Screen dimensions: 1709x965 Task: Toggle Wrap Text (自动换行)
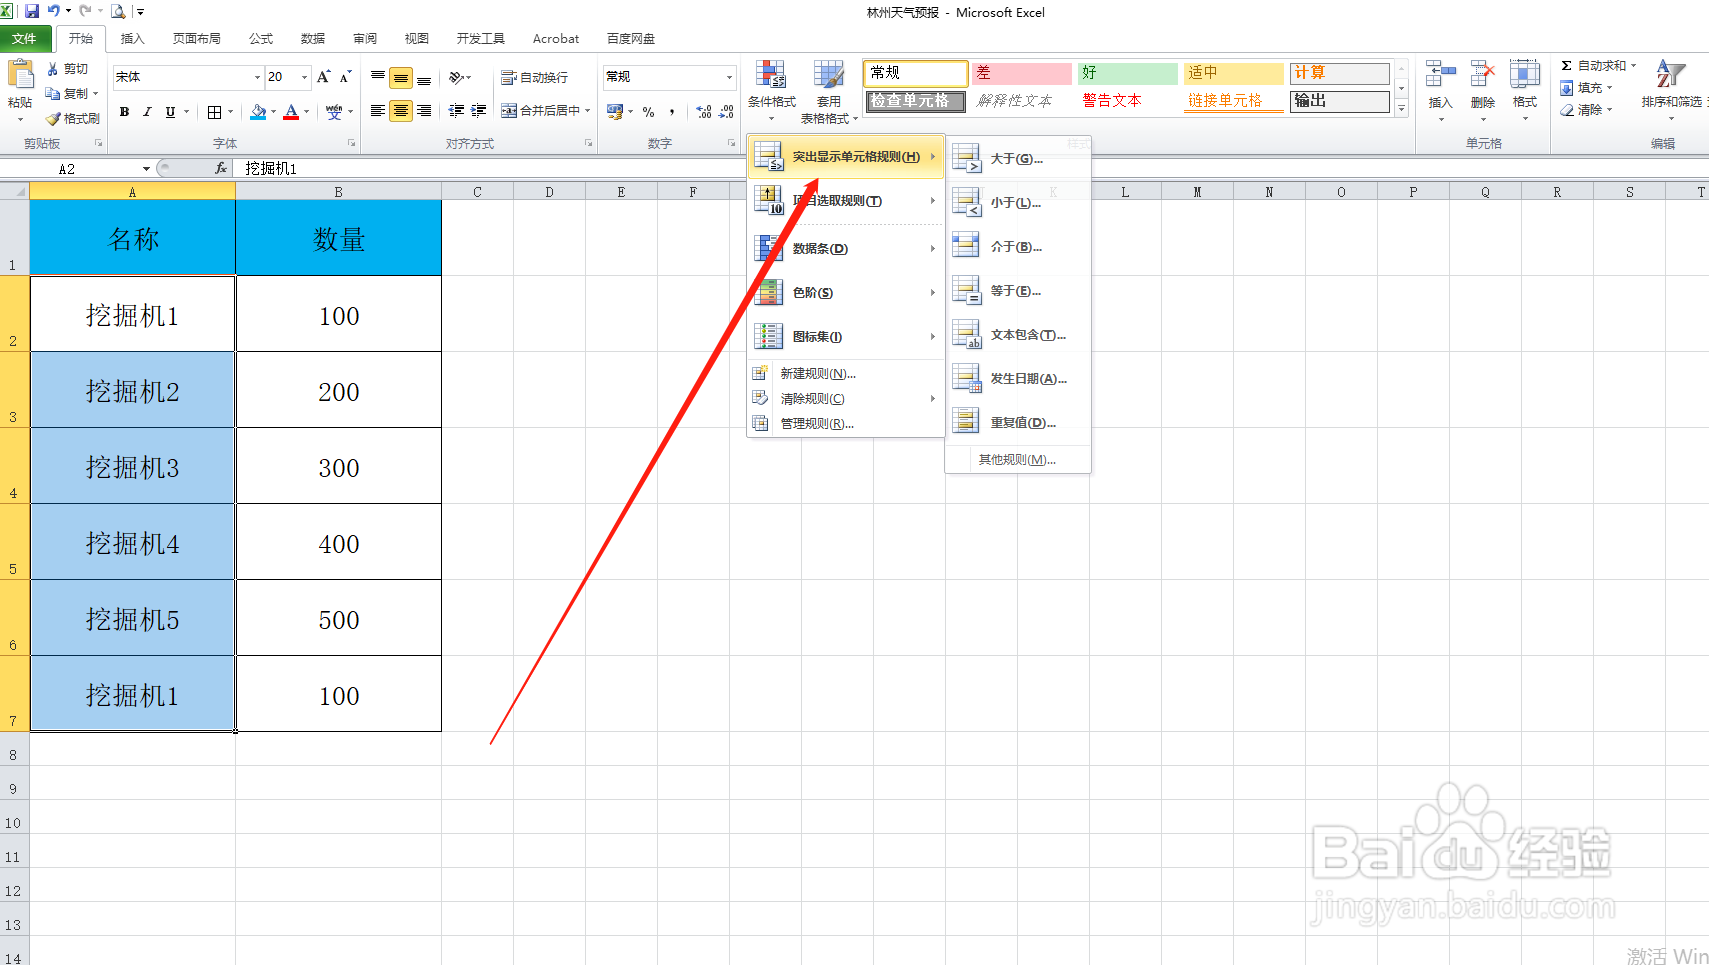coord(534,77)
